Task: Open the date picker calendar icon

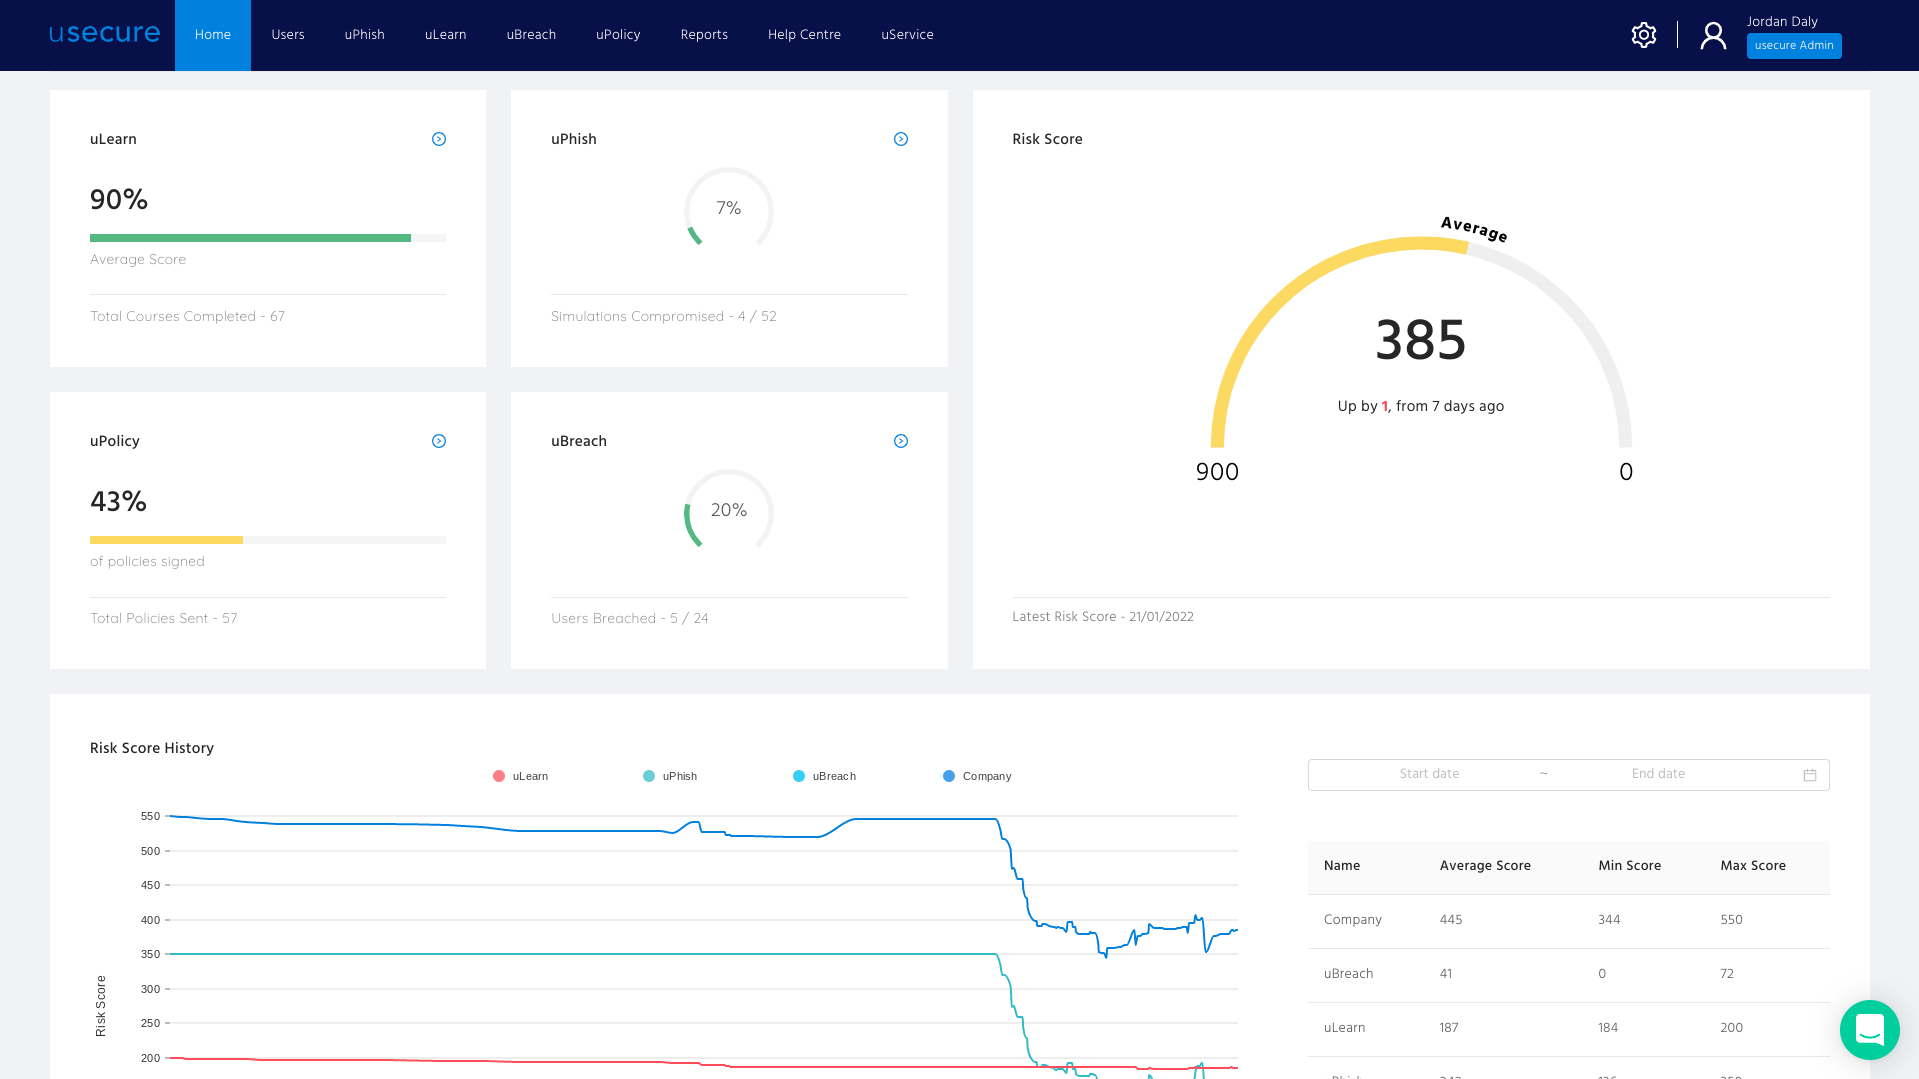Action: [x=1809, y=774]
